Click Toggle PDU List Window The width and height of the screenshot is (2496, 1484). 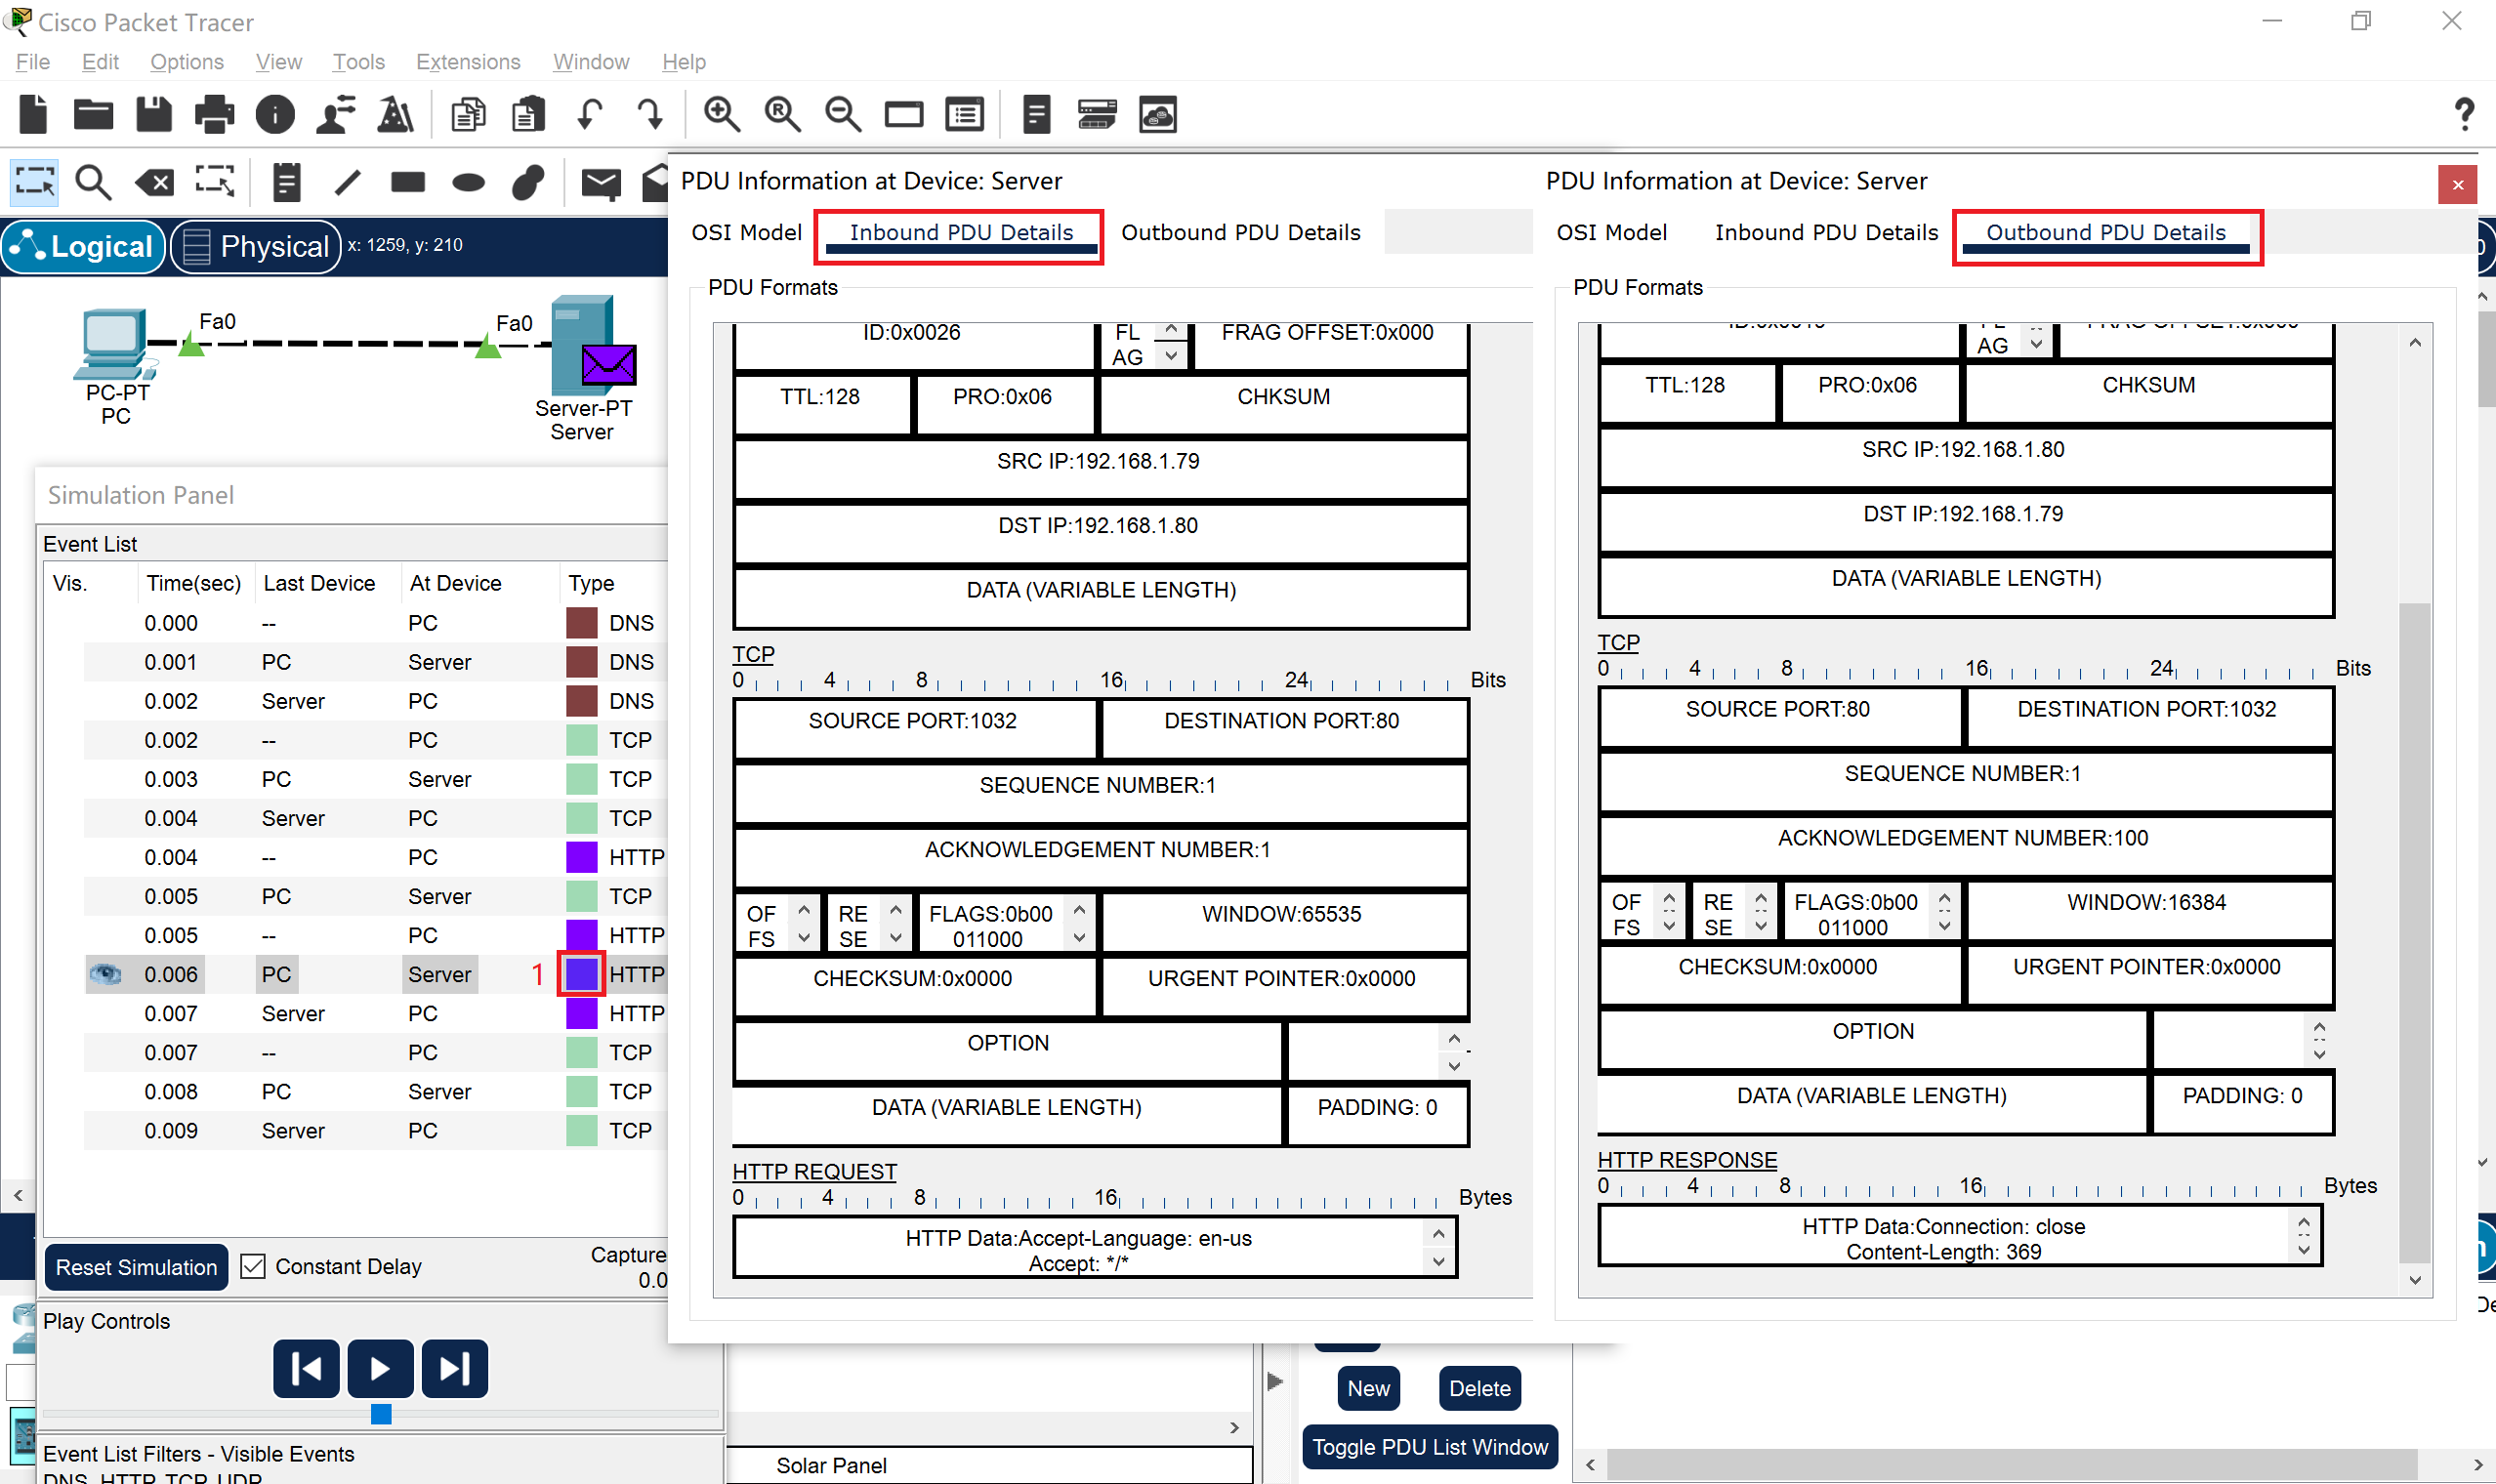click(x=1429, y=1446)
